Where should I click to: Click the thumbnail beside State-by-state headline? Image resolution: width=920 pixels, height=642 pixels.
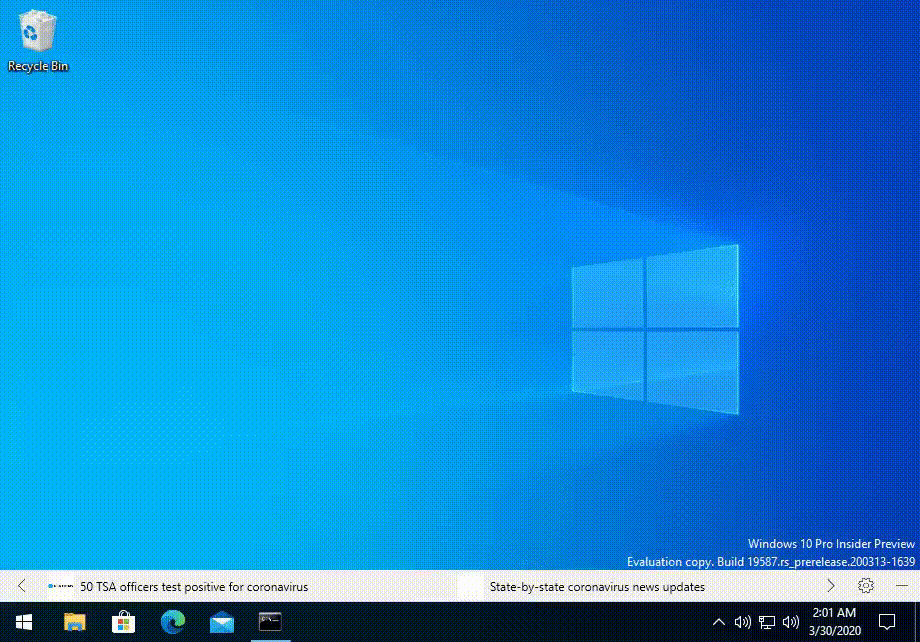pyautogui.click(x=471, y=586)
